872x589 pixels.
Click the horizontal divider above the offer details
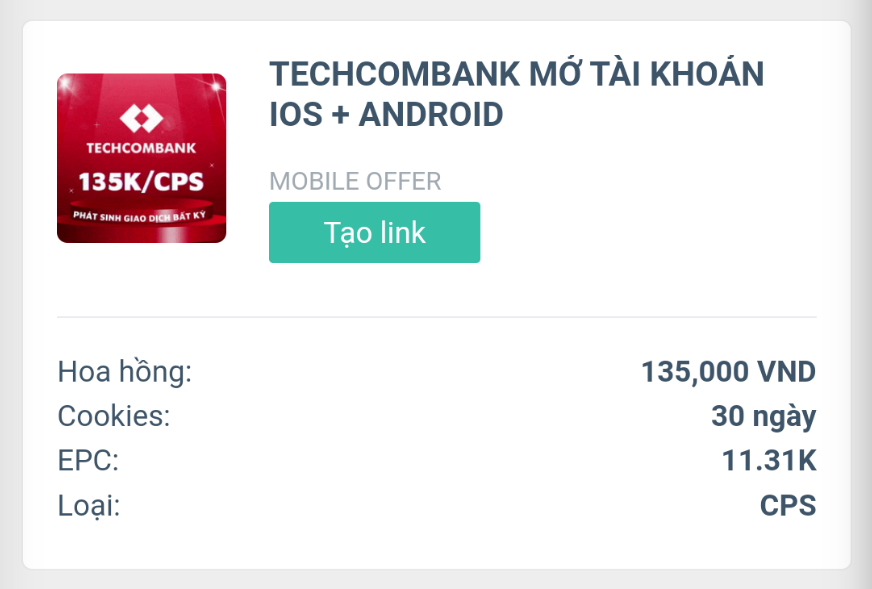coord(436,317)
